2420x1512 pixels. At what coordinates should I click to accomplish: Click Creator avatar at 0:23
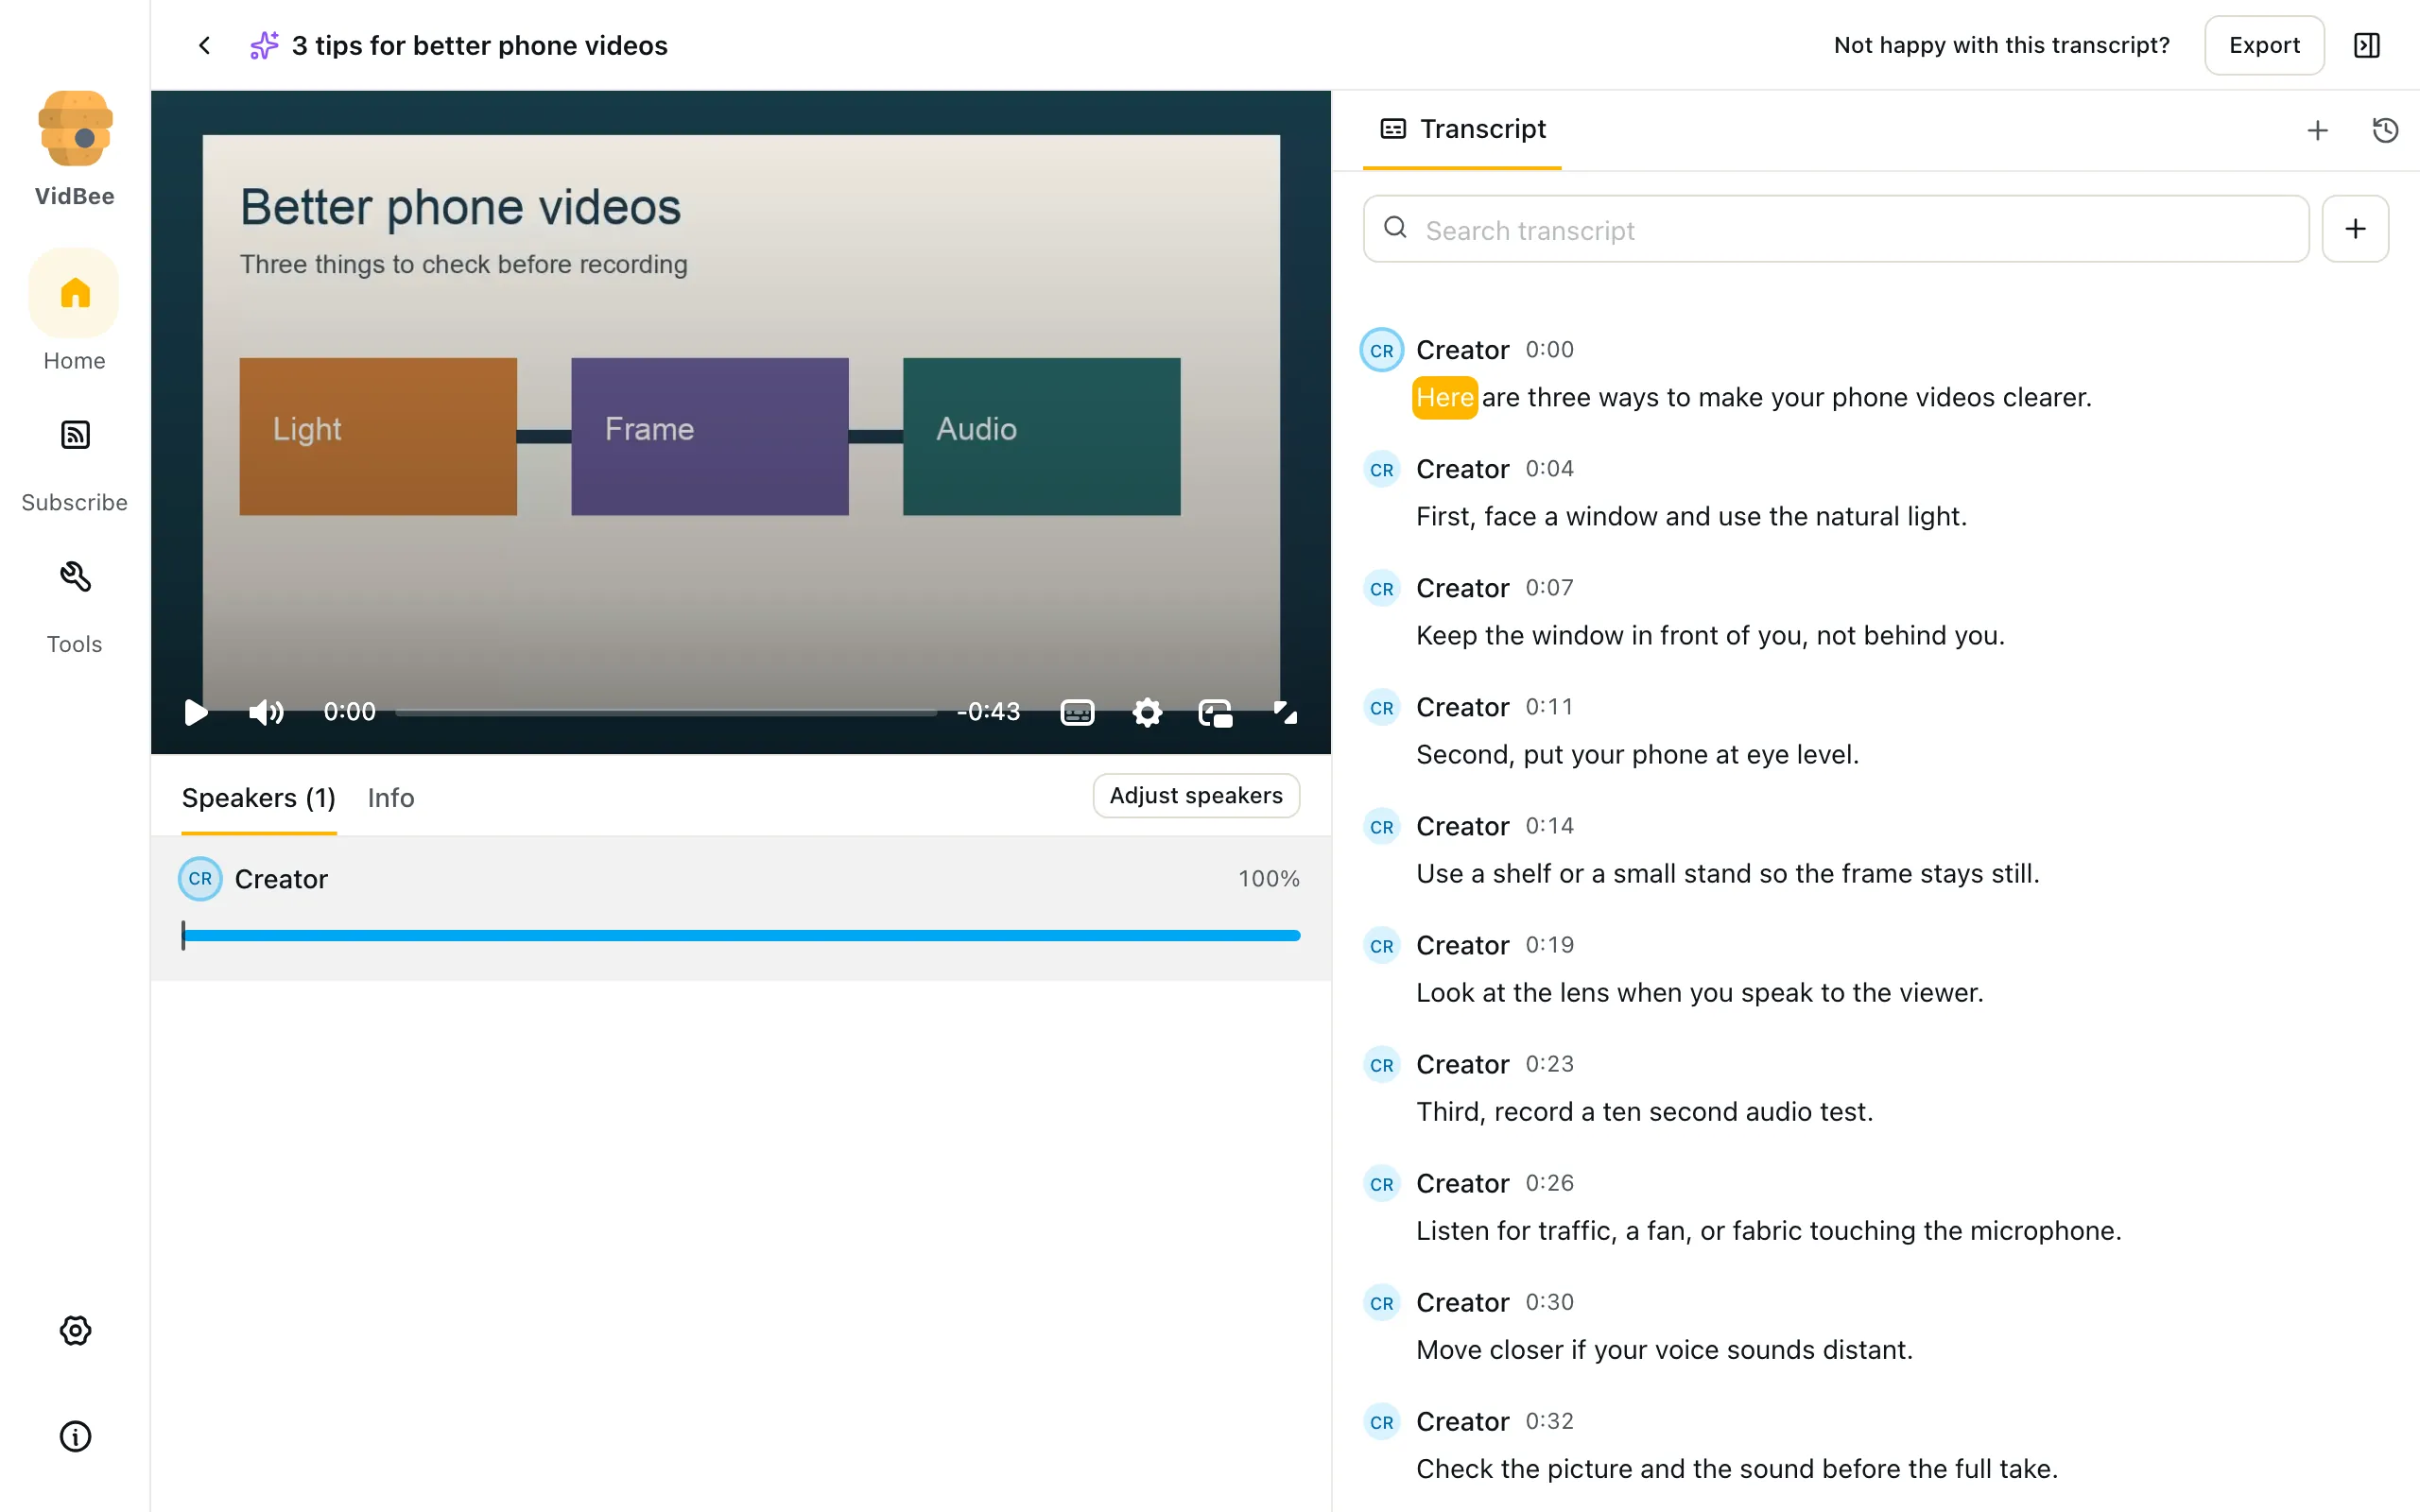[1382, 1064]
